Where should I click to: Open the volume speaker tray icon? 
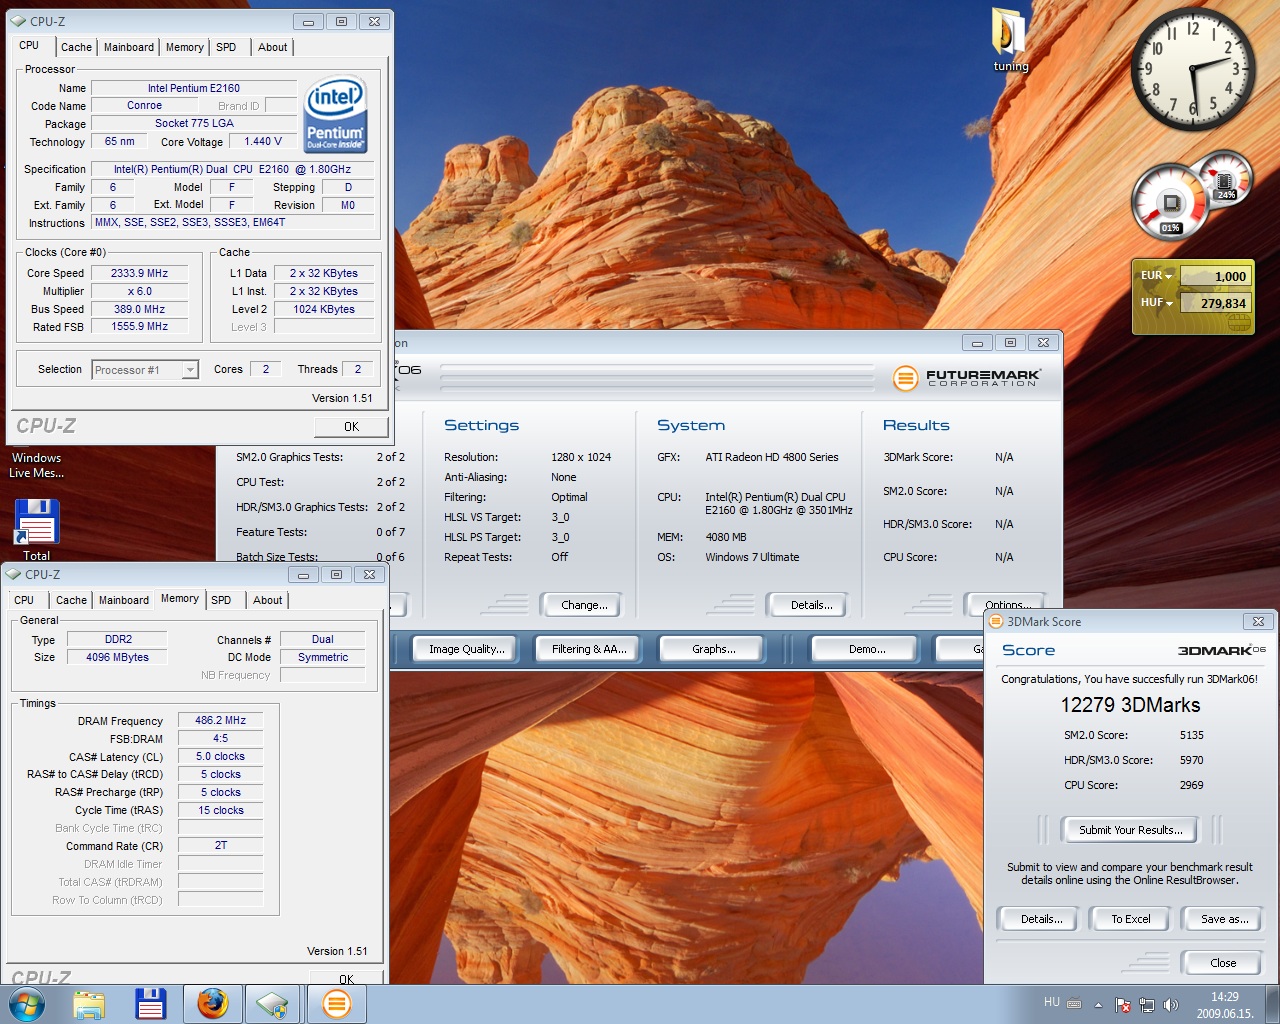(1171, 1005)
